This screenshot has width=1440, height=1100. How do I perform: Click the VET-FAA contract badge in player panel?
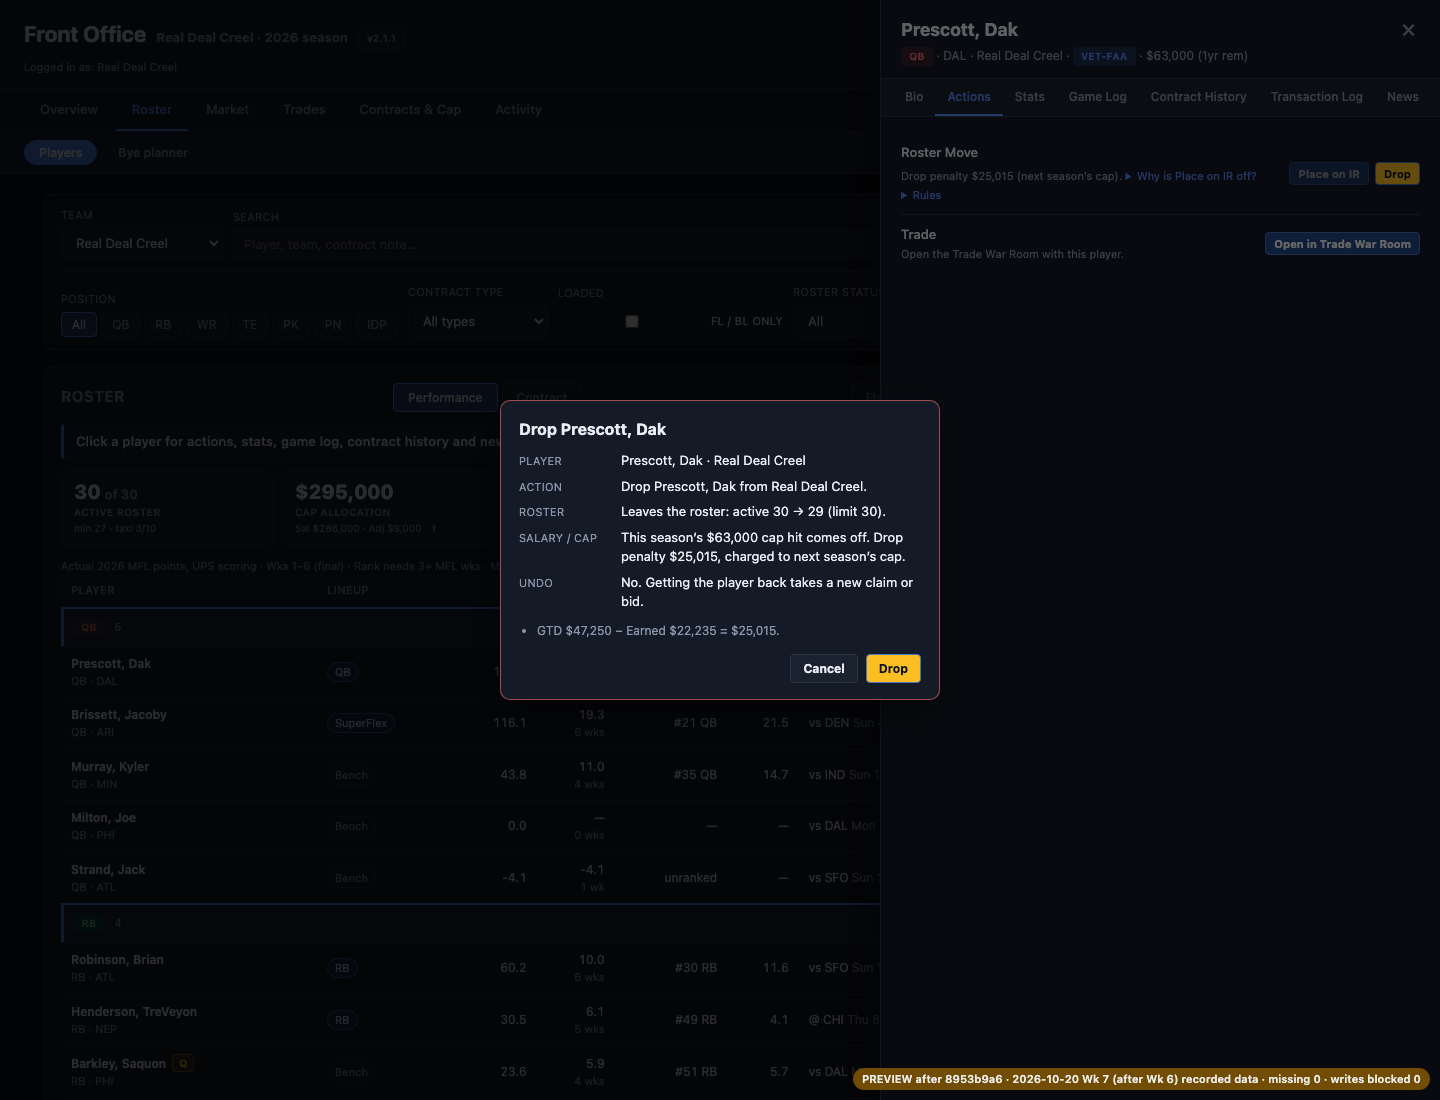pyautogui.click(x=1104, y=57)
